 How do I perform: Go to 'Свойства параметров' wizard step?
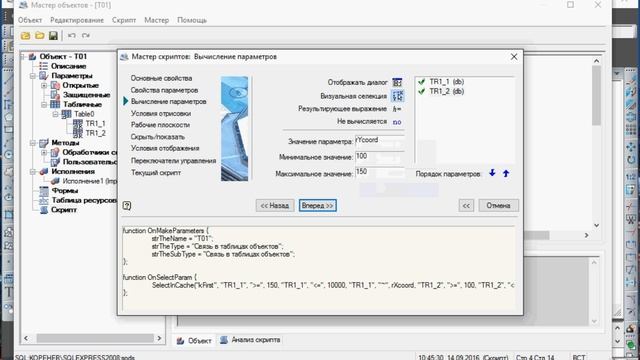(164, 90)
